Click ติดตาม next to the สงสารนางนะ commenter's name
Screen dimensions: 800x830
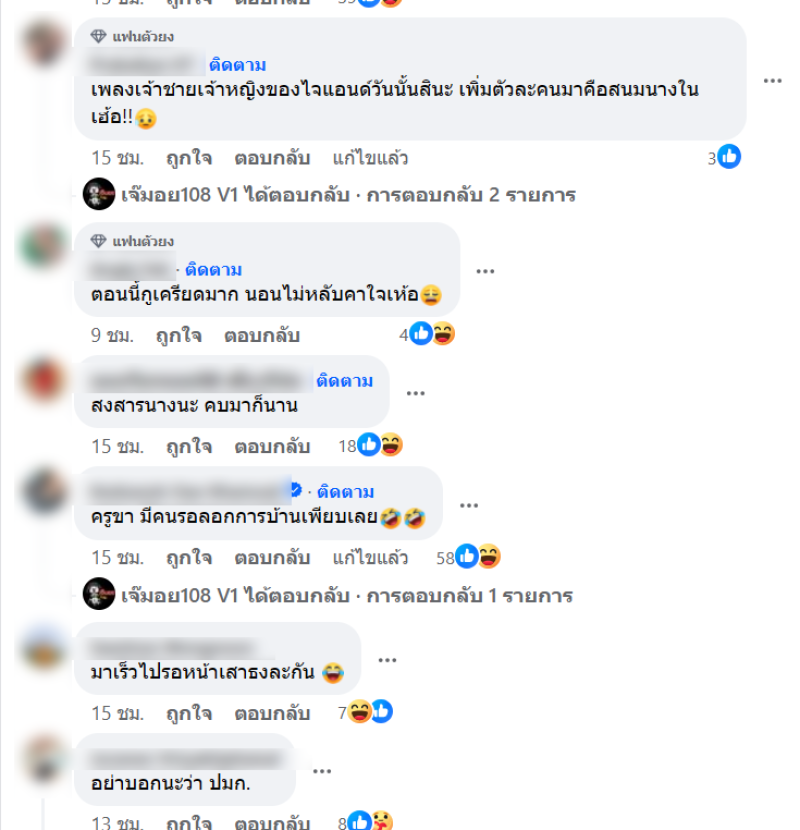coord(345,381)
